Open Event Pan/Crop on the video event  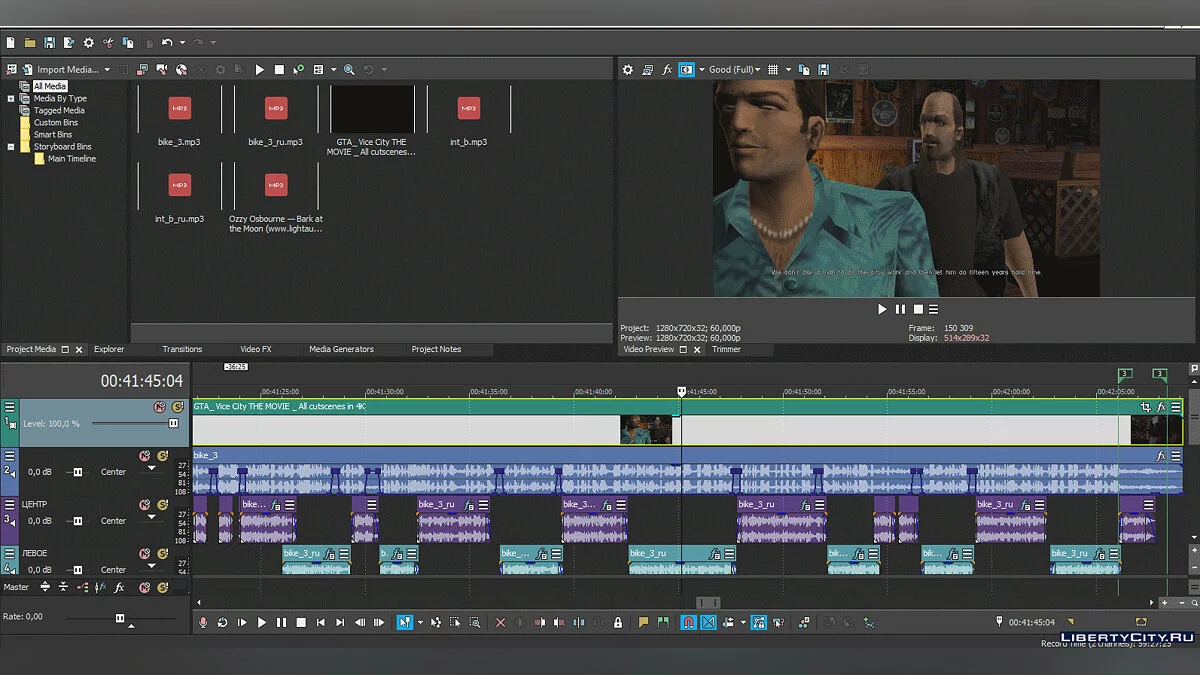1145,407
